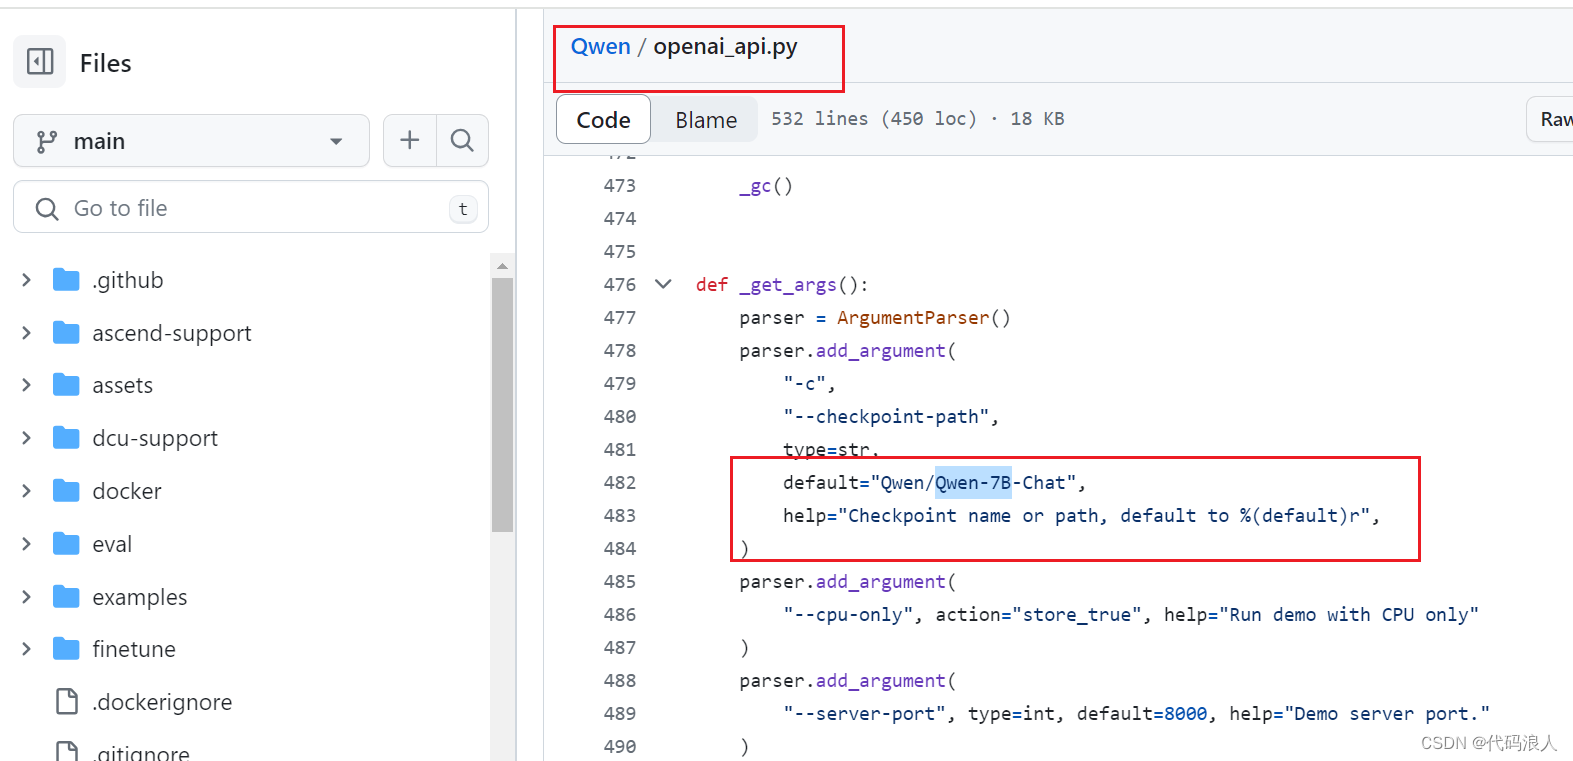This screenshot has height=761, width=1573.
Task: Click the 532 lines file info text
Action: click(917, 119)
